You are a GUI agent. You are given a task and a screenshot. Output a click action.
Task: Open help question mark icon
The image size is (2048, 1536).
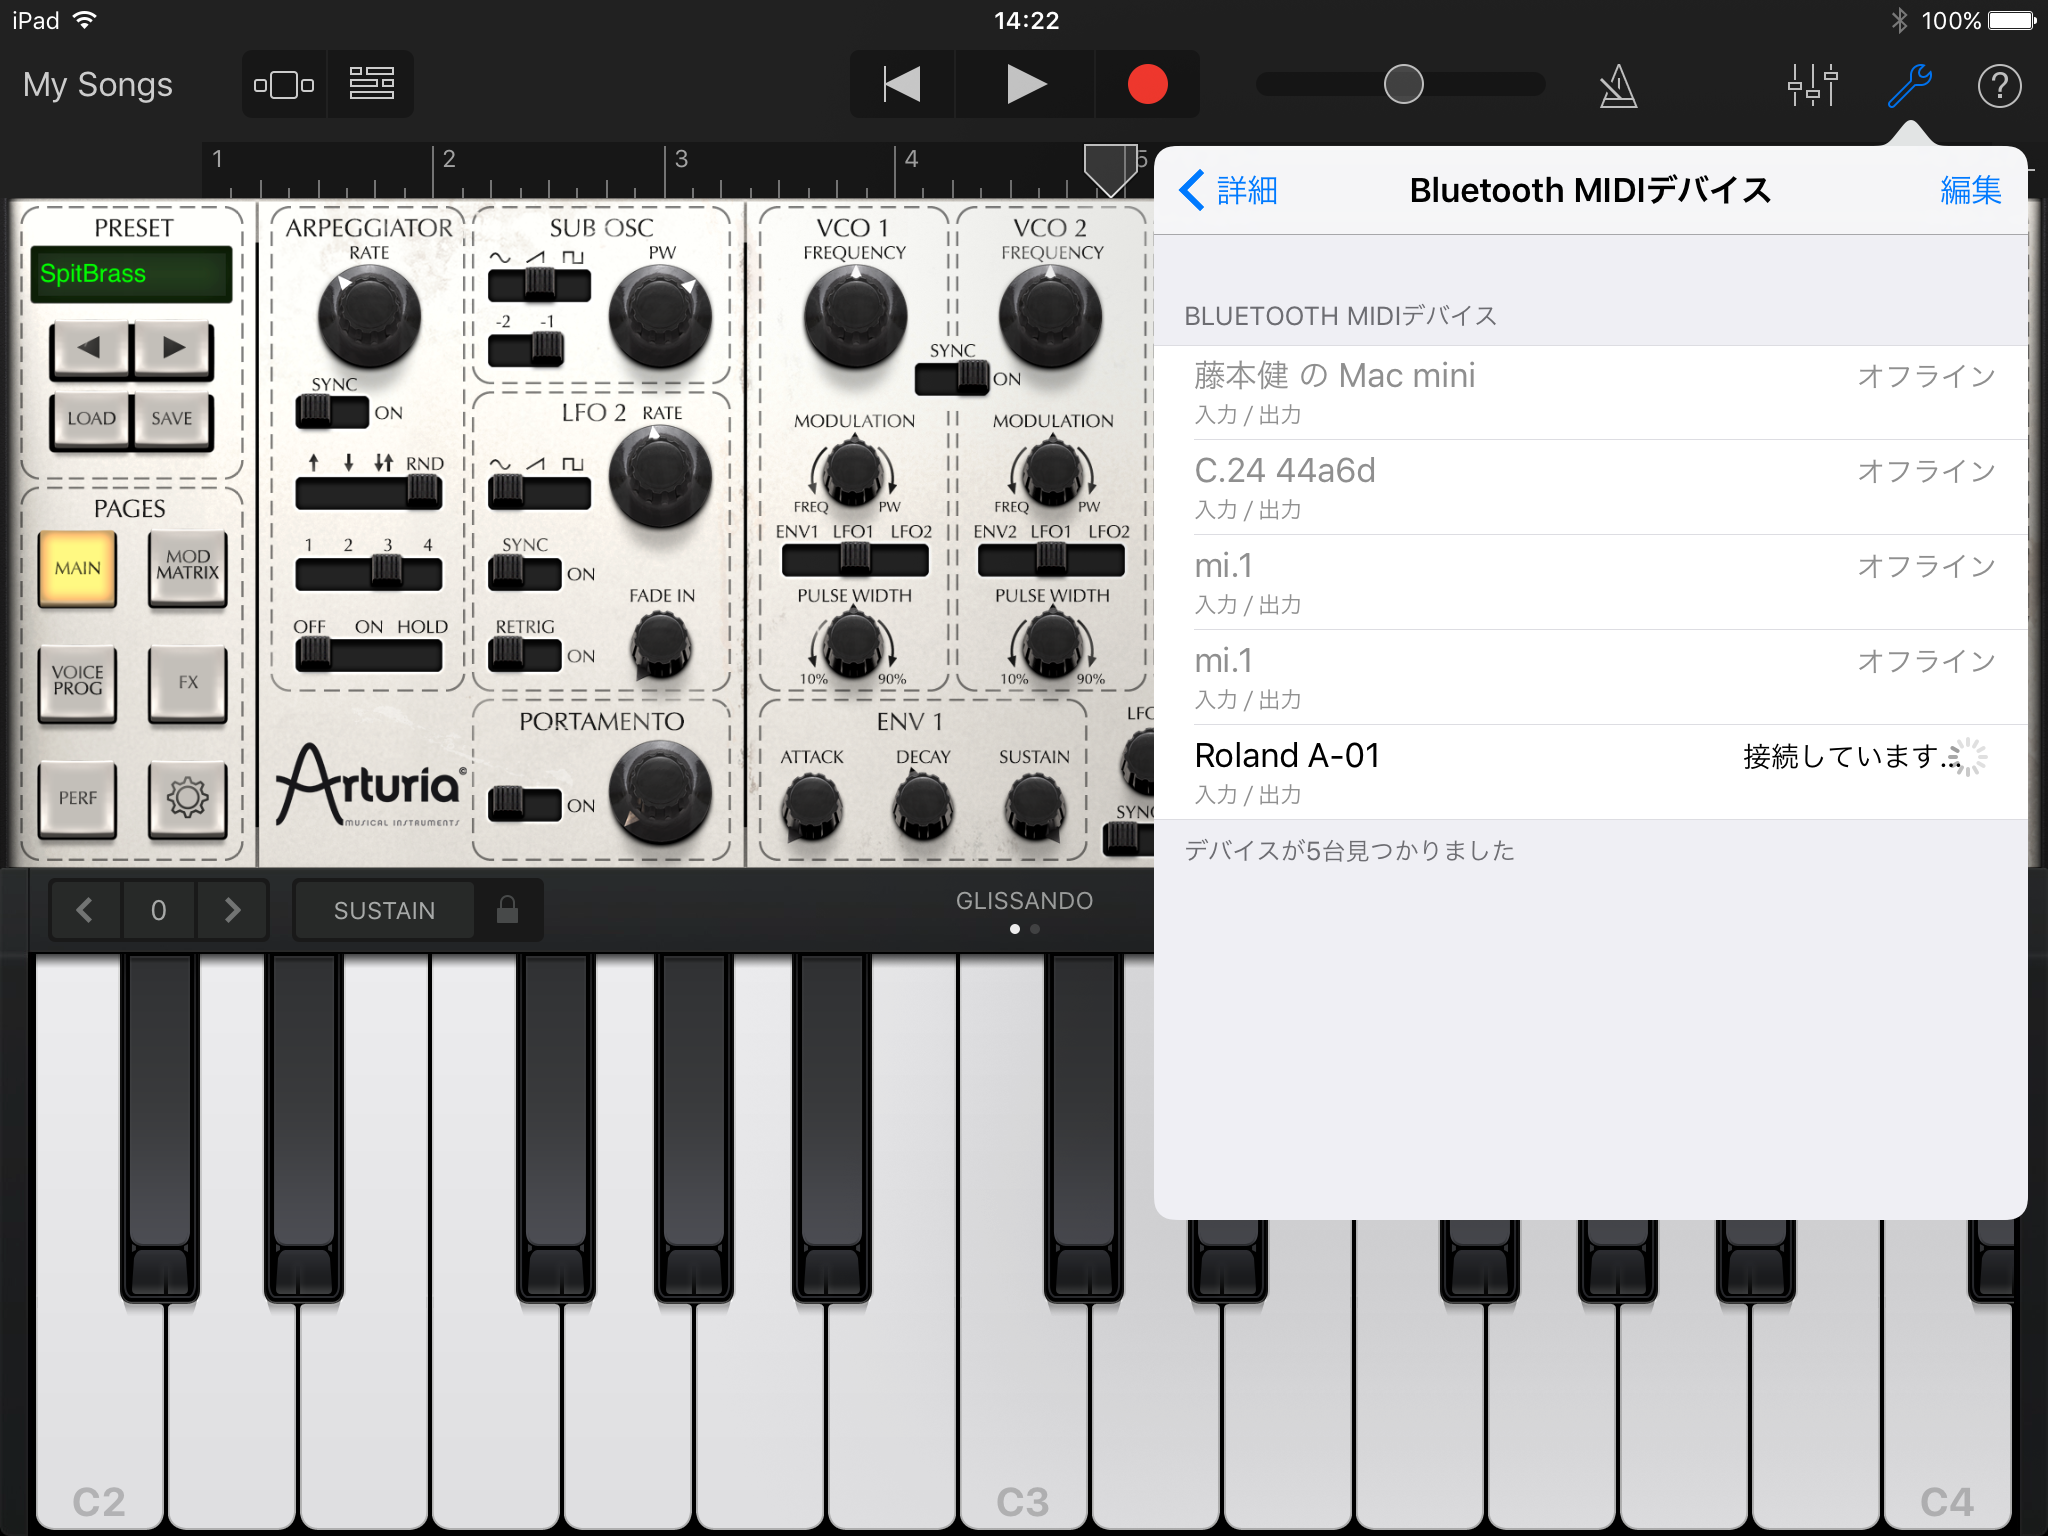[1999, 86]
